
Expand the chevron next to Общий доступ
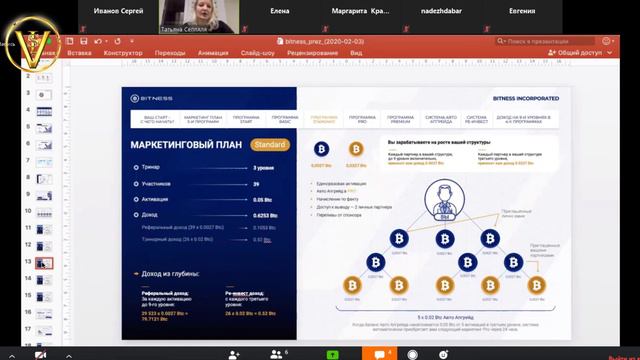coord(609,53)
